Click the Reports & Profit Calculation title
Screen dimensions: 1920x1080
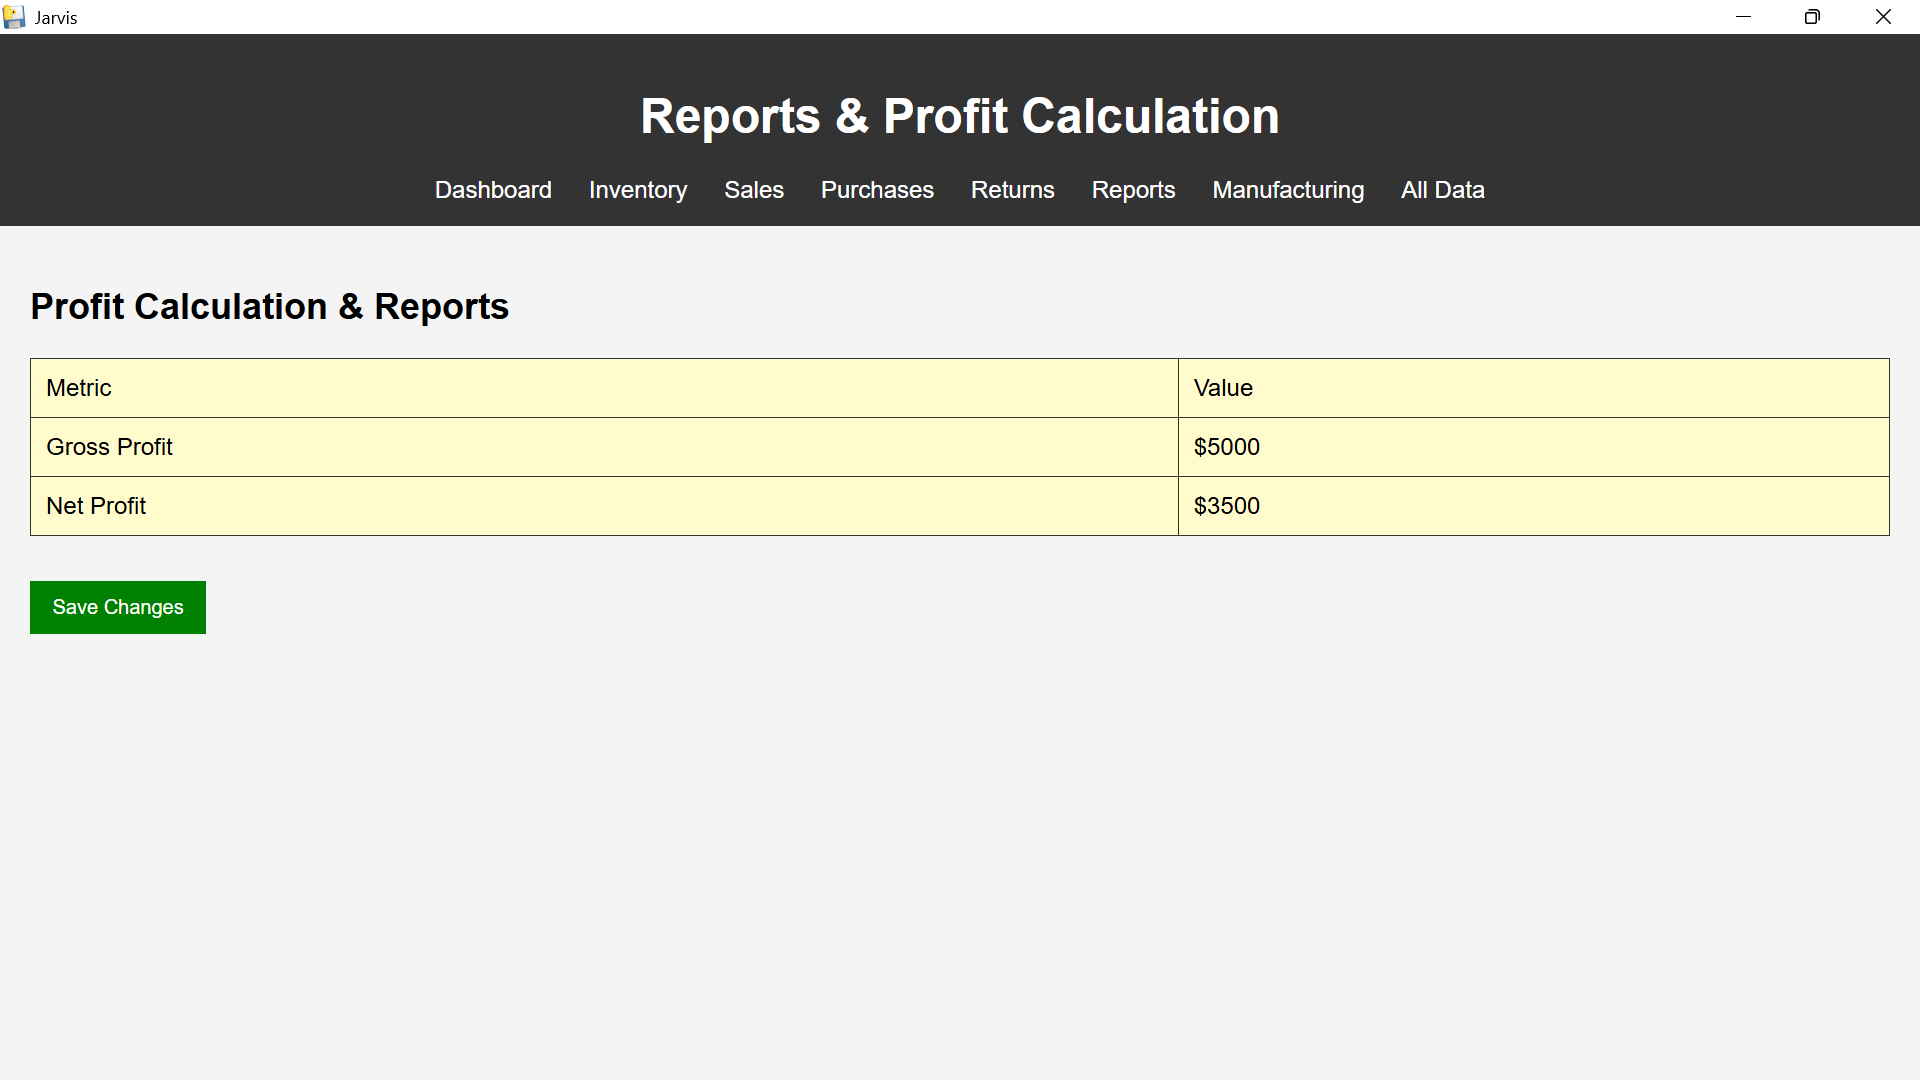959,116
